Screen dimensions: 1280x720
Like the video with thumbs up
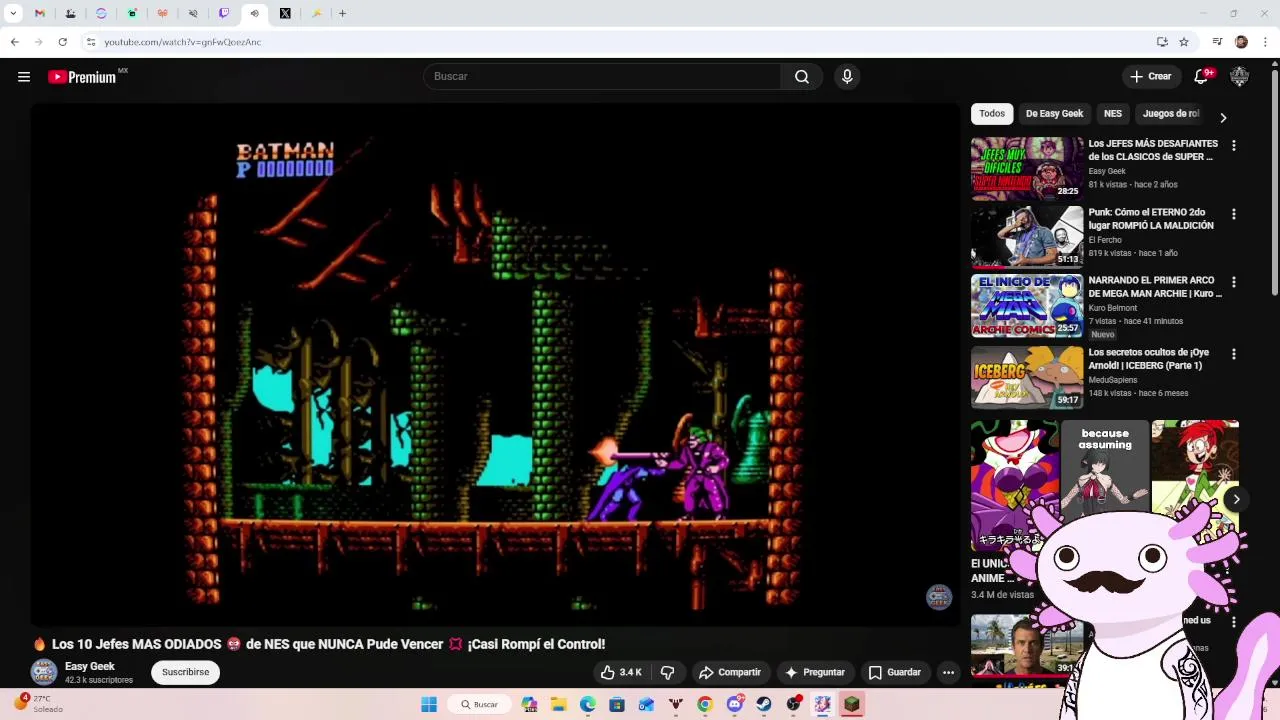click(x=621, y=672)
